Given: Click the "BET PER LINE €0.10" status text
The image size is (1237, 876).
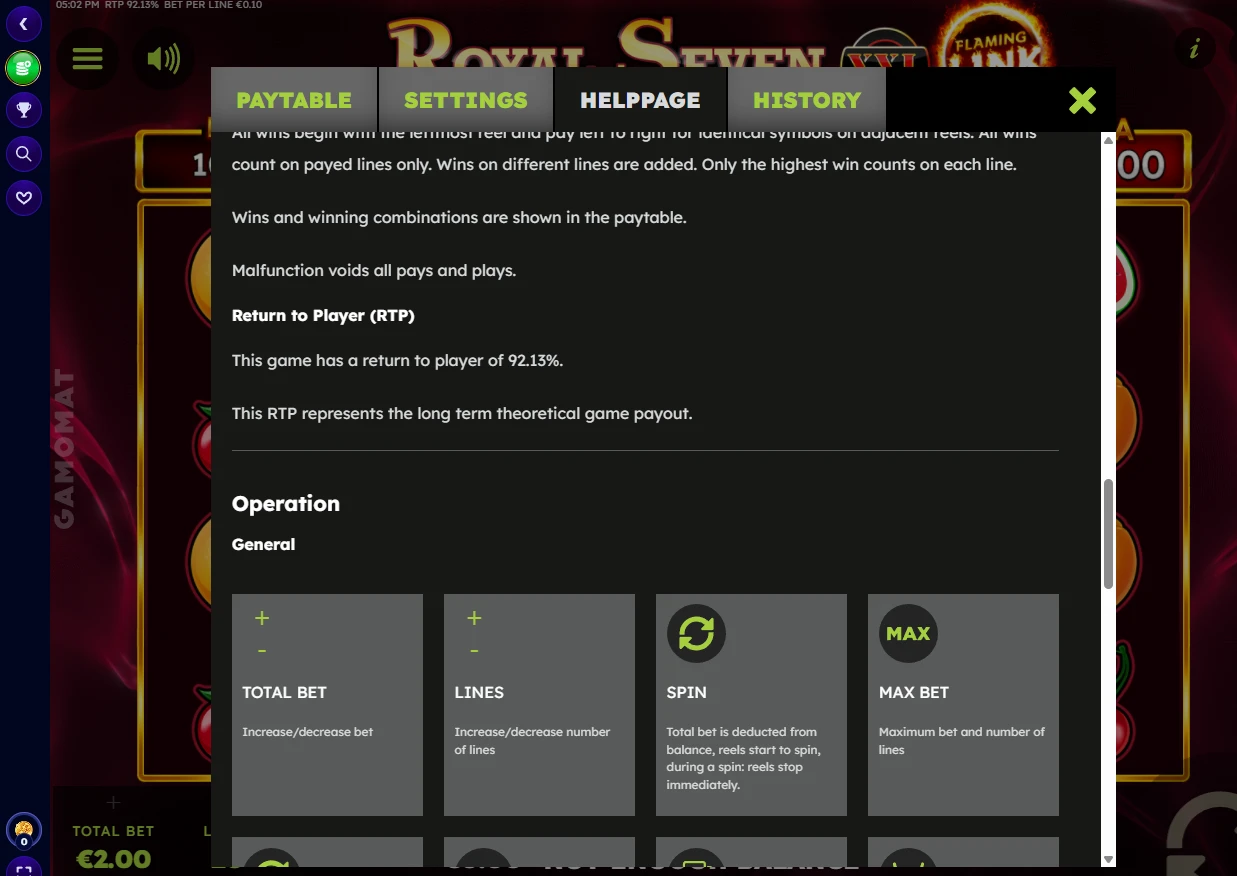Looking at the screenshot, I should (214, 5).
